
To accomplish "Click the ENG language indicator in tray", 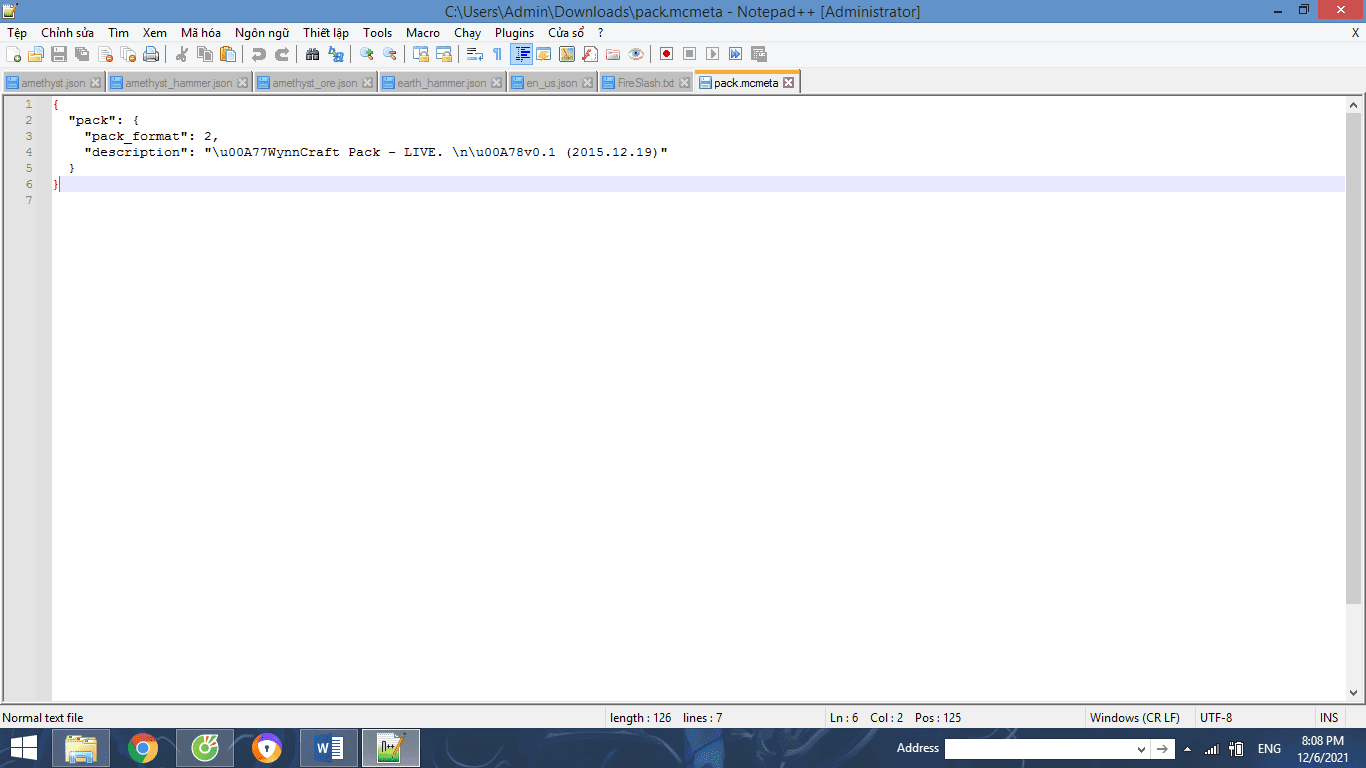I will coord(1269,749).
